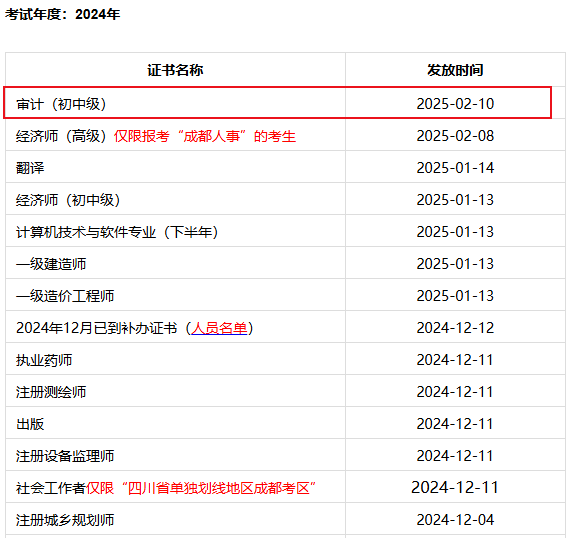The height and width of the screenshot is (538, 574).
Task: Click the 注册城乡规划师 certificate name
Action: tap(65, 520)
